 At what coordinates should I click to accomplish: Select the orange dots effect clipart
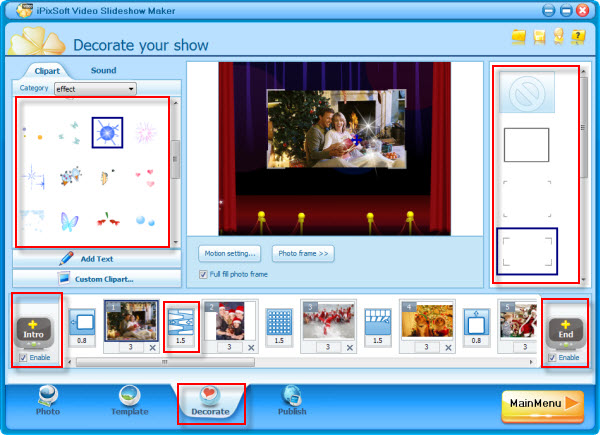tap(32, 133)
